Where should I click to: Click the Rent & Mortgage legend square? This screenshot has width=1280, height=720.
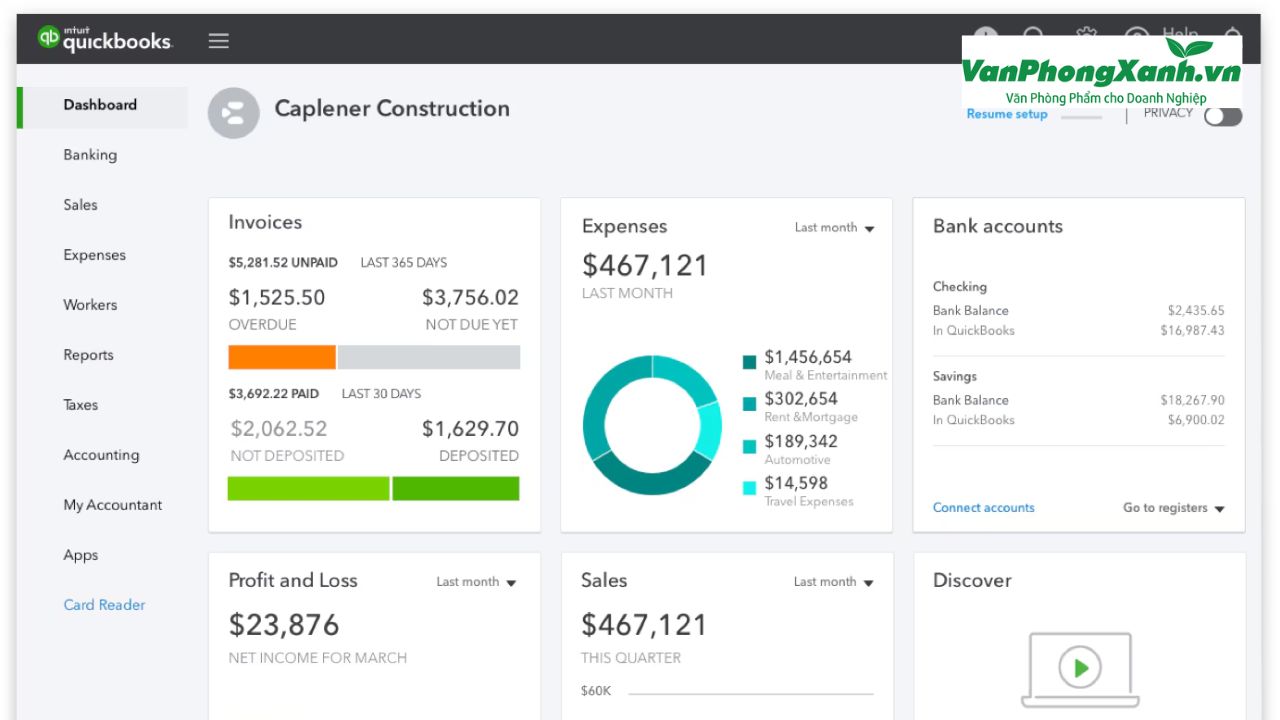click(x=750, y=404)
